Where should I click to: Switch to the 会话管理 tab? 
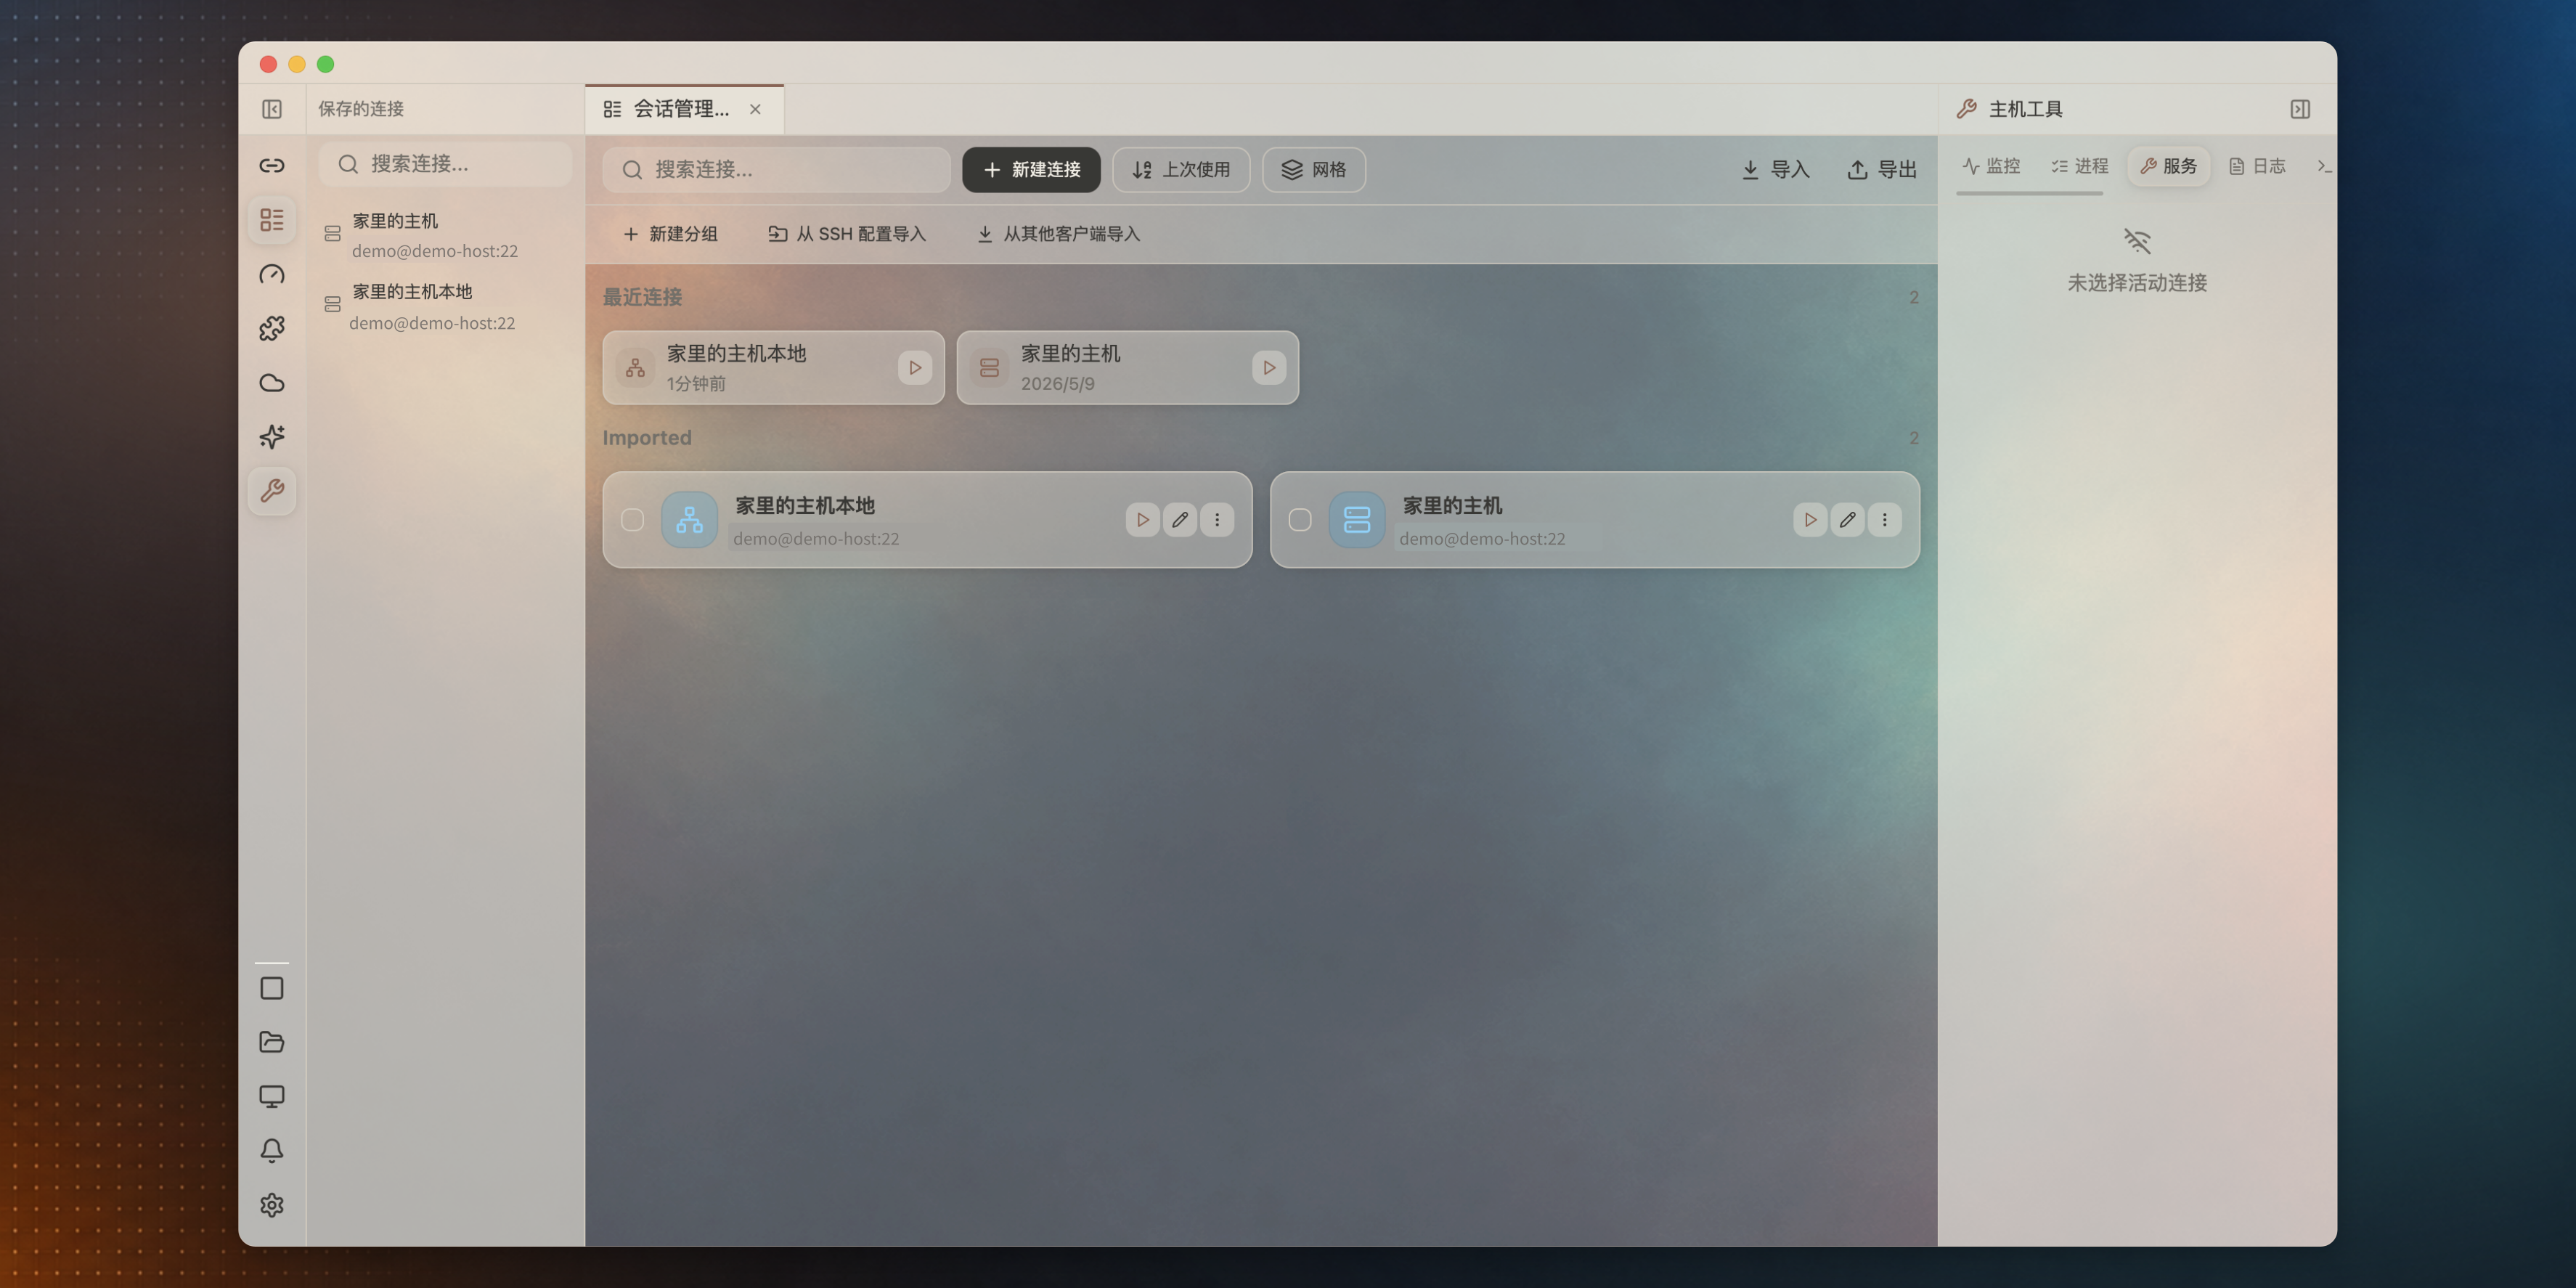tap(684, 109)
